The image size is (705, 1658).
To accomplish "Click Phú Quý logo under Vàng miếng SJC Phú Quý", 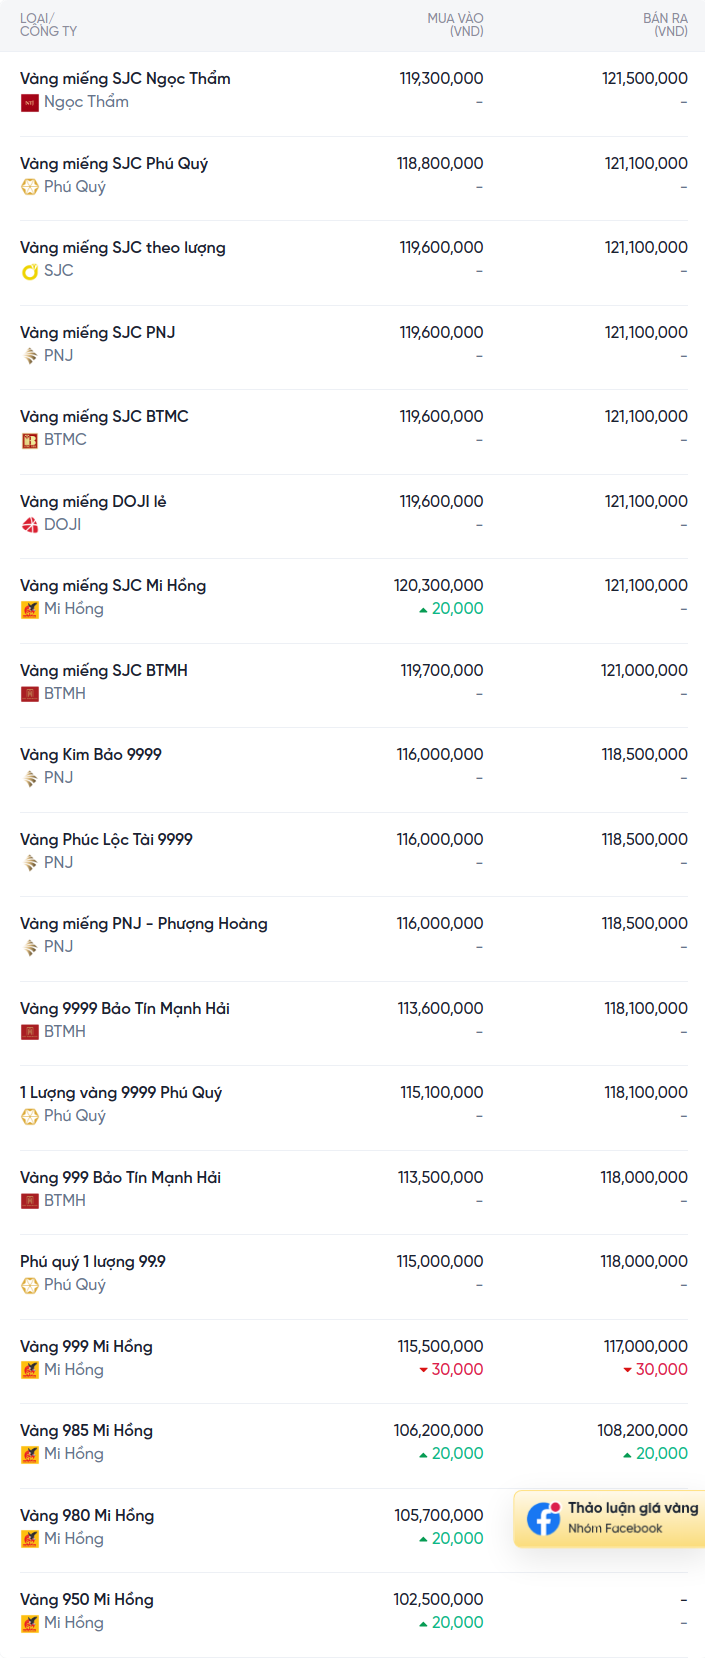I will click(30, 187).
